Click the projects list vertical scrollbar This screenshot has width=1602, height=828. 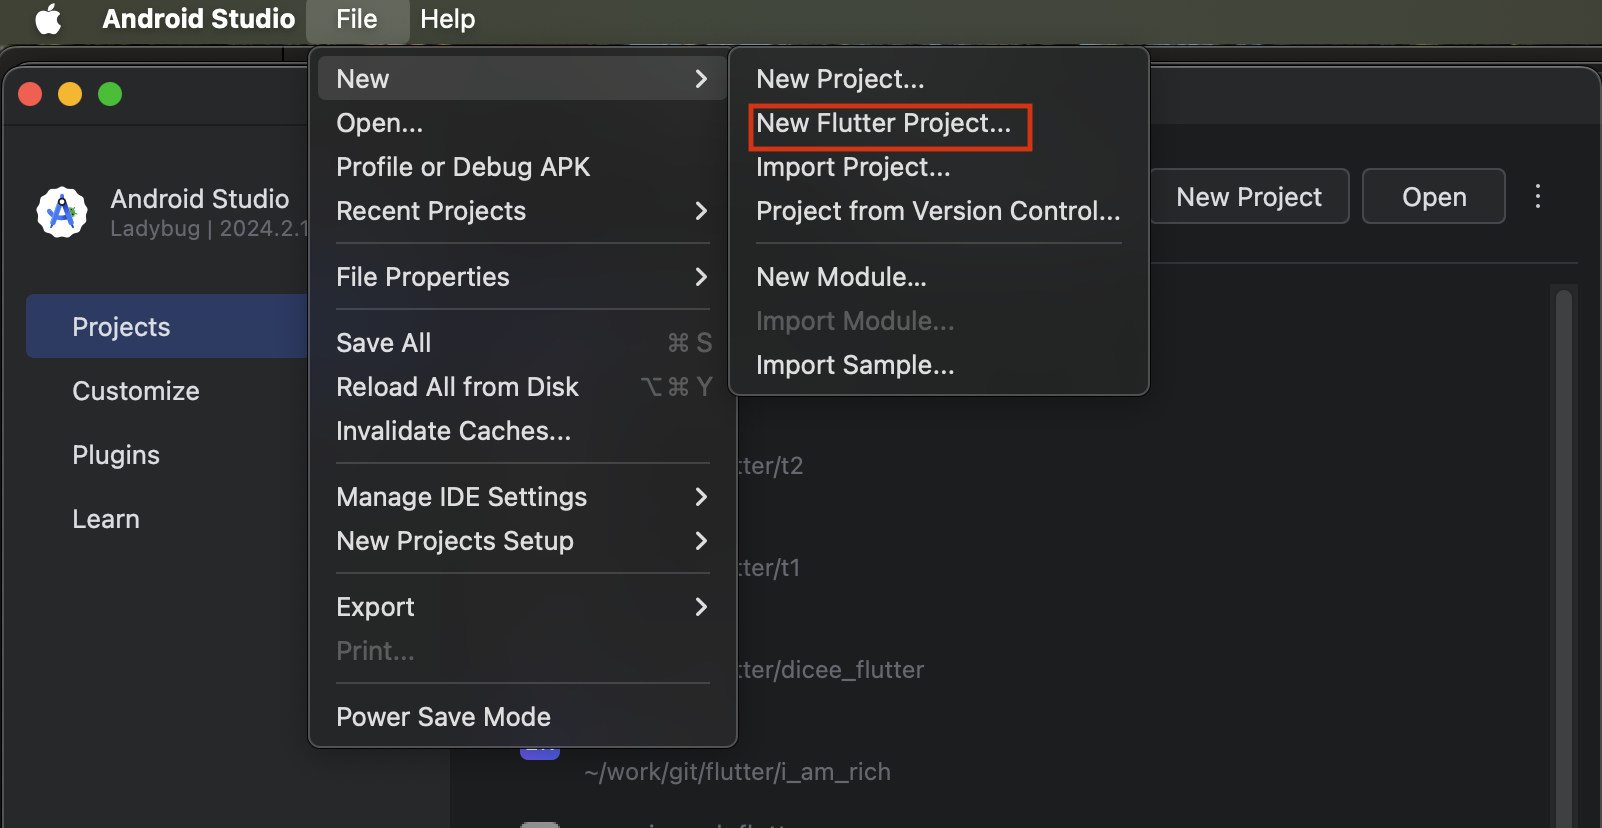click(x=1563, y=550)
